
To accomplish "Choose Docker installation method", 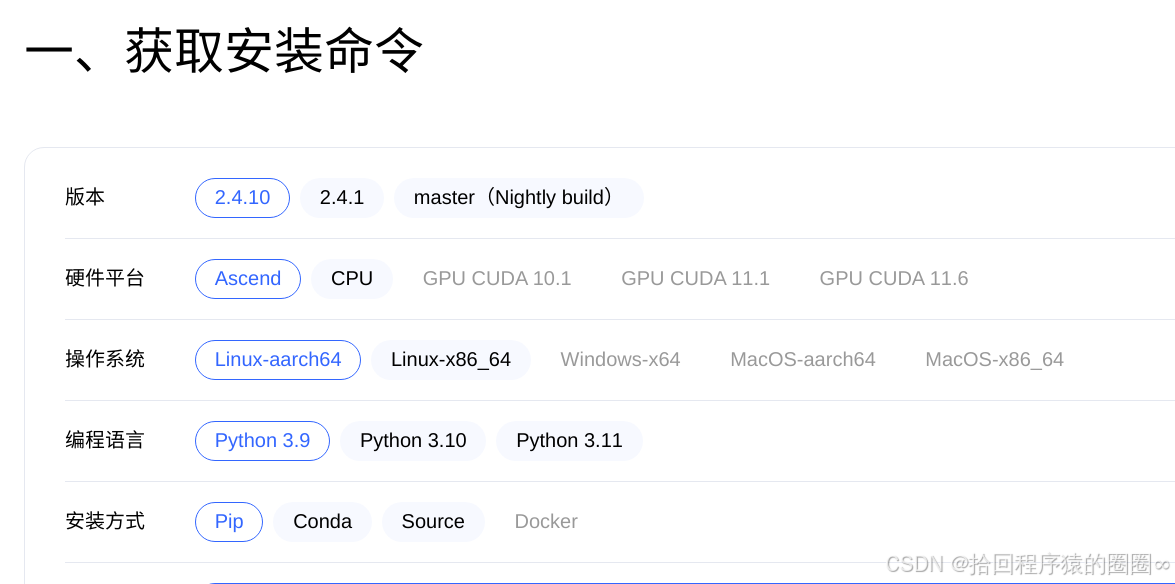I will pyautogui.click(x=546, y=522).
